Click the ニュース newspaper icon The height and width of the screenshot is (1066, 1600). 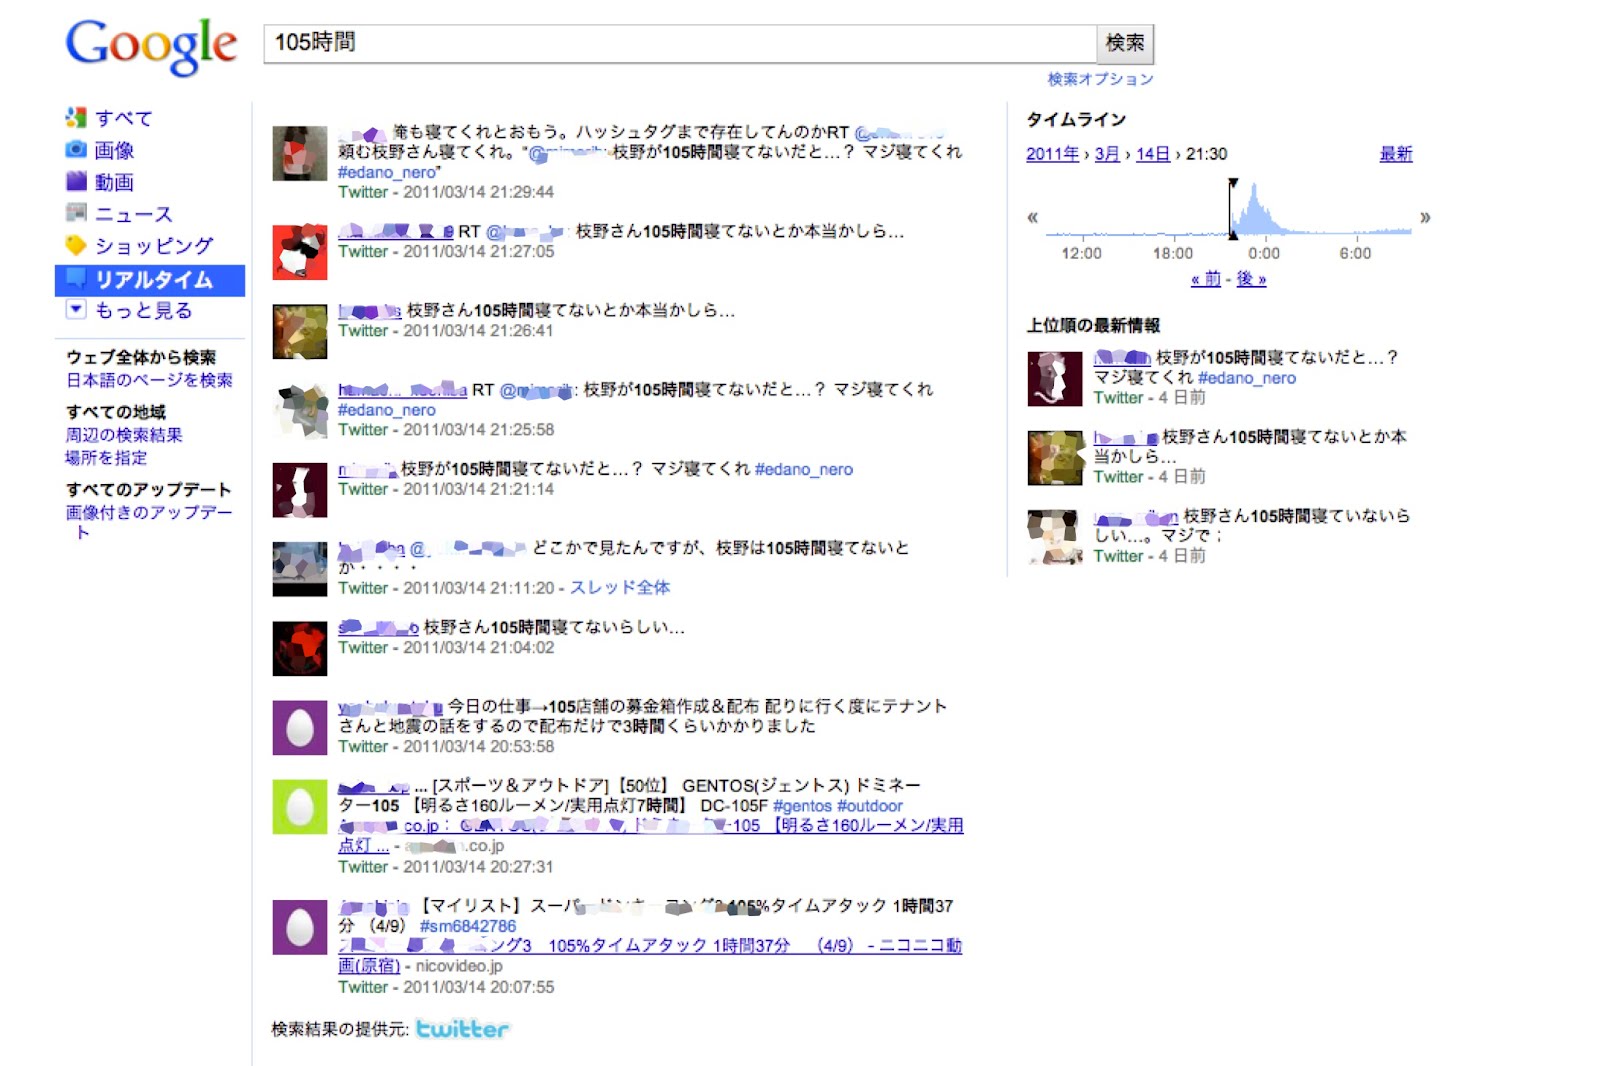(x=76, y=213)
